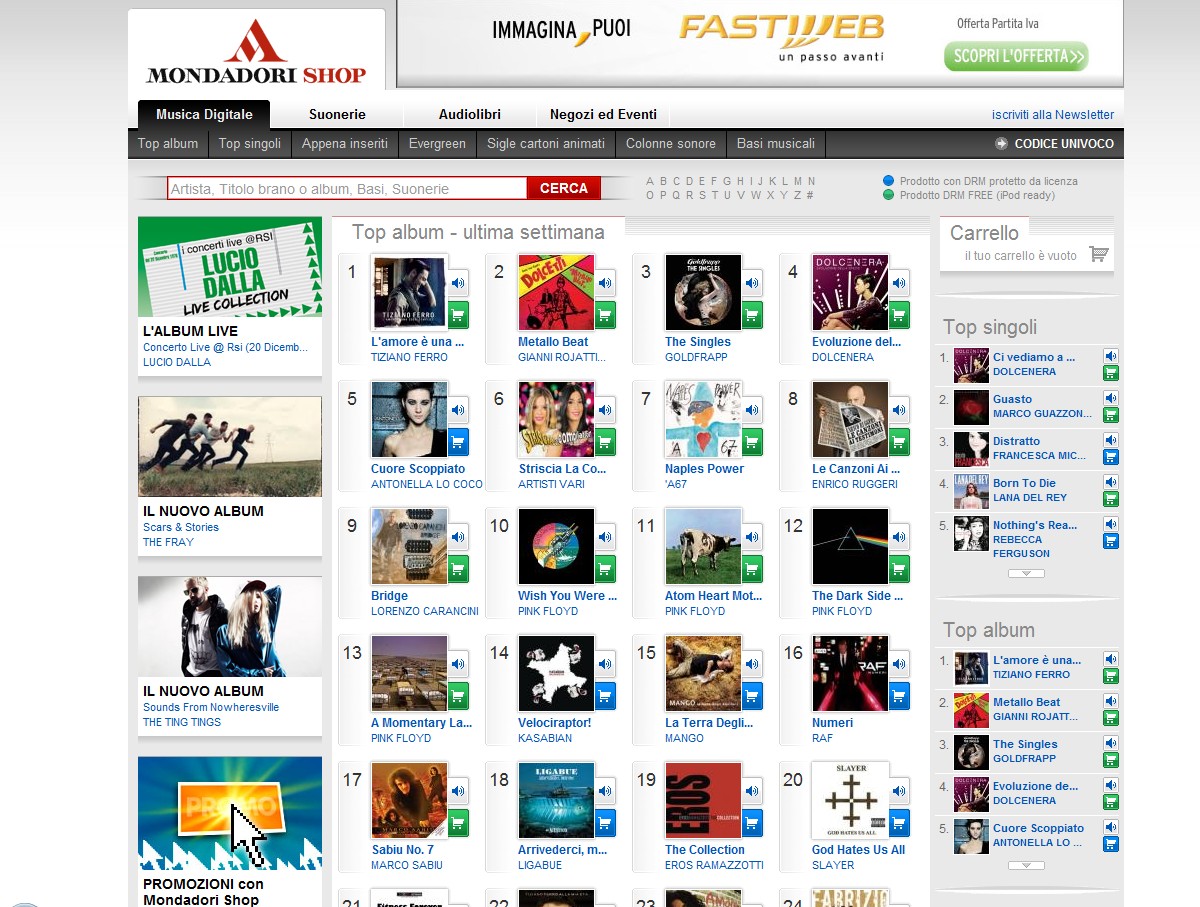
Task: Add Velociraptor! by Kasabian to cart
Action: click(x=605, y=696)
